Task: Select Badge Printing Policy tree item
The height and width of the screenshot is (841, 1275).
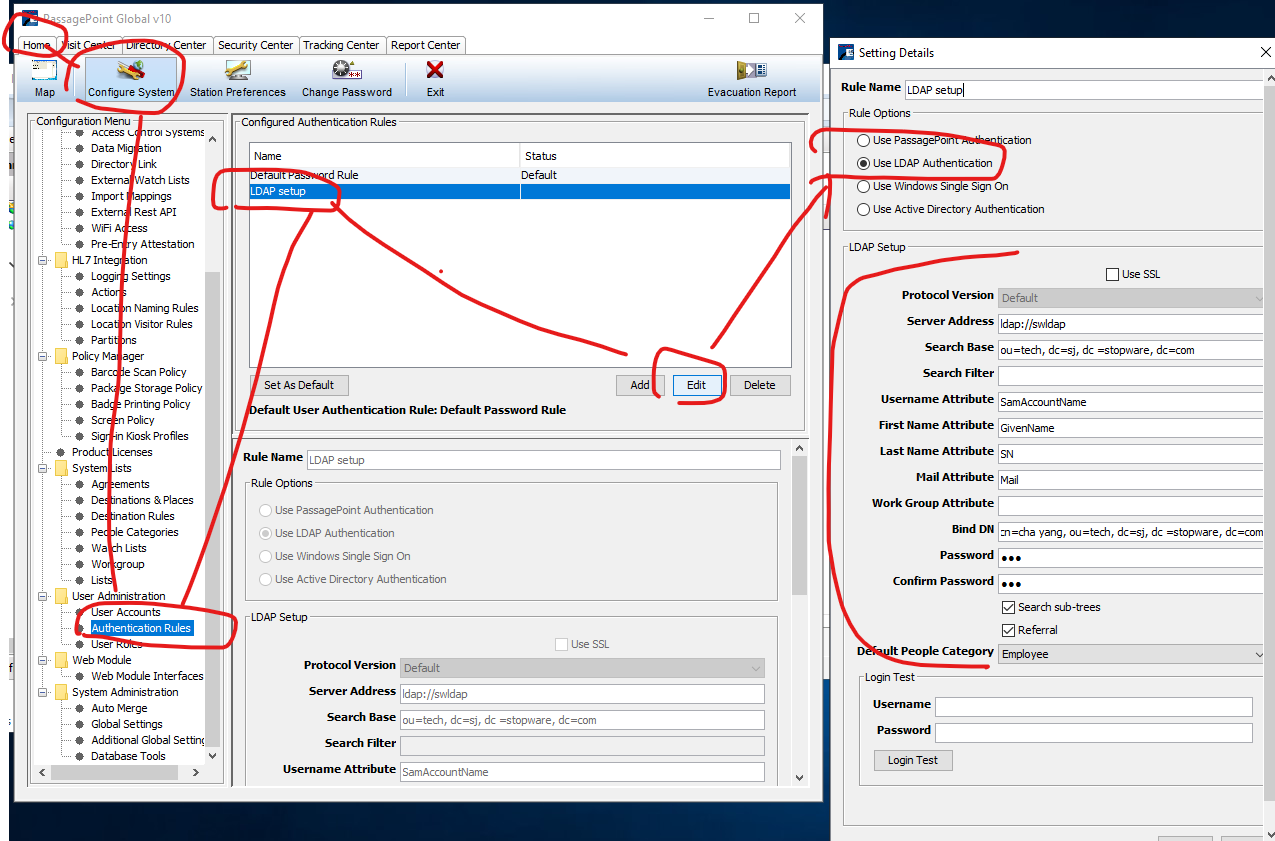Action: [x=141, y=404]
